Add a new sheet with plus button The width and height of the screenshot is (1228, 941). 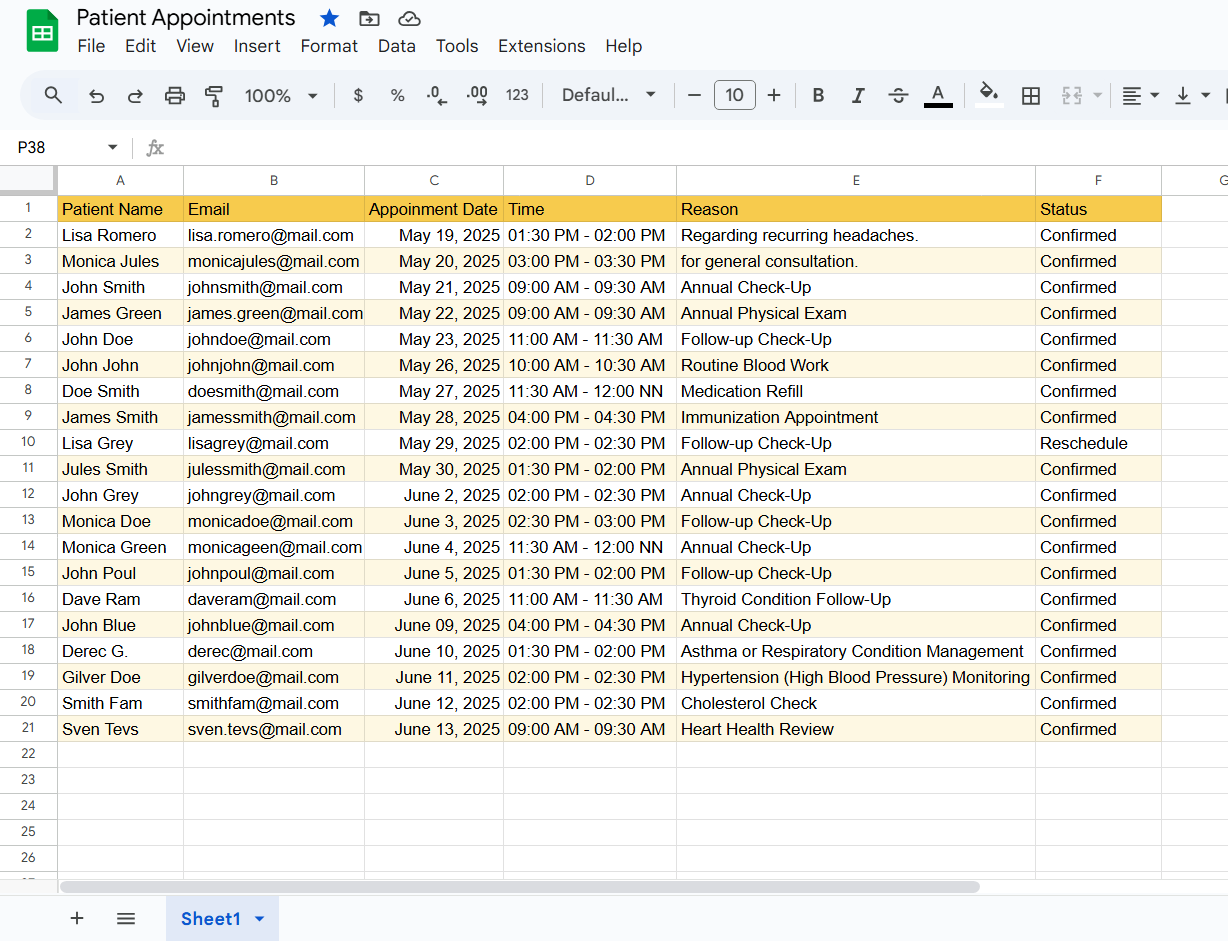(x=77, y=918)
